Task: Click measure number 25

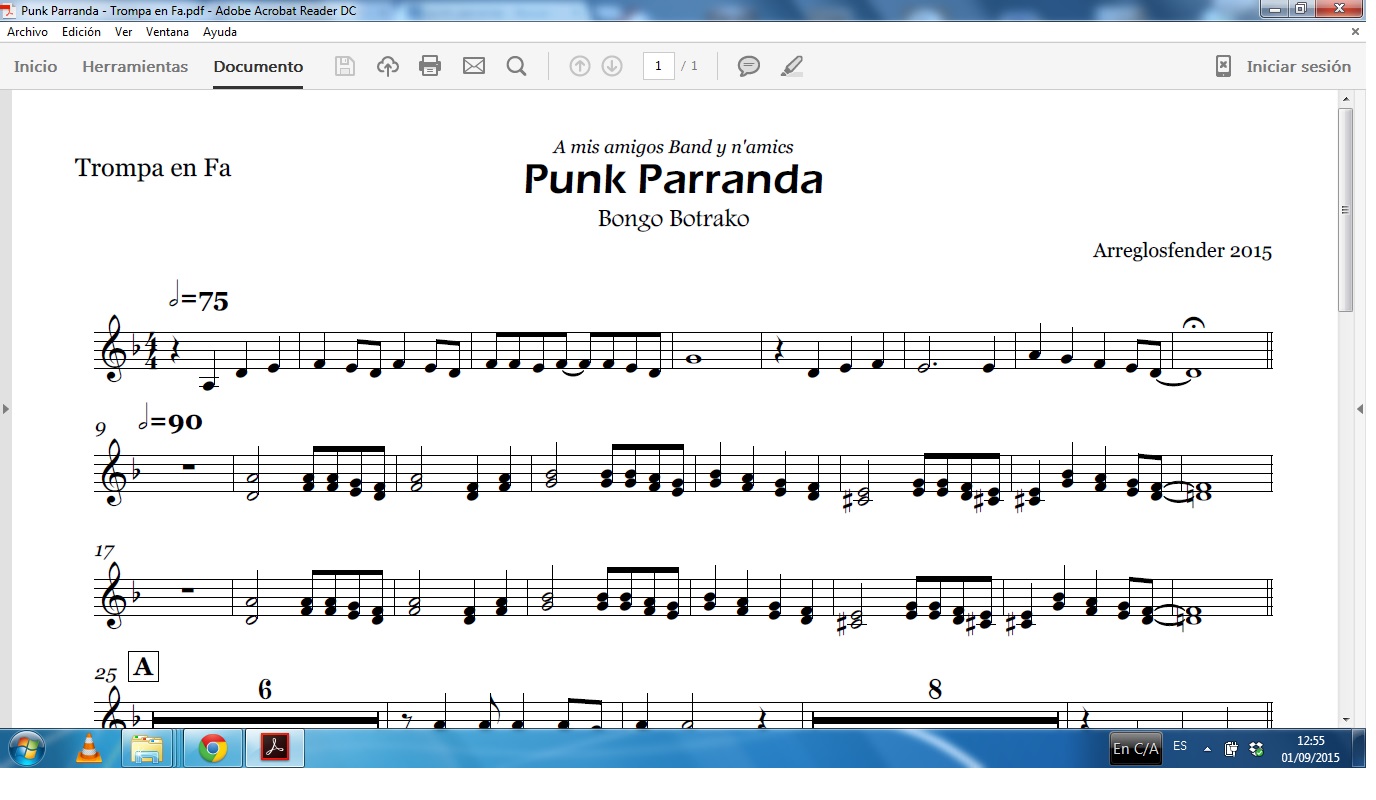Action: 105,674
